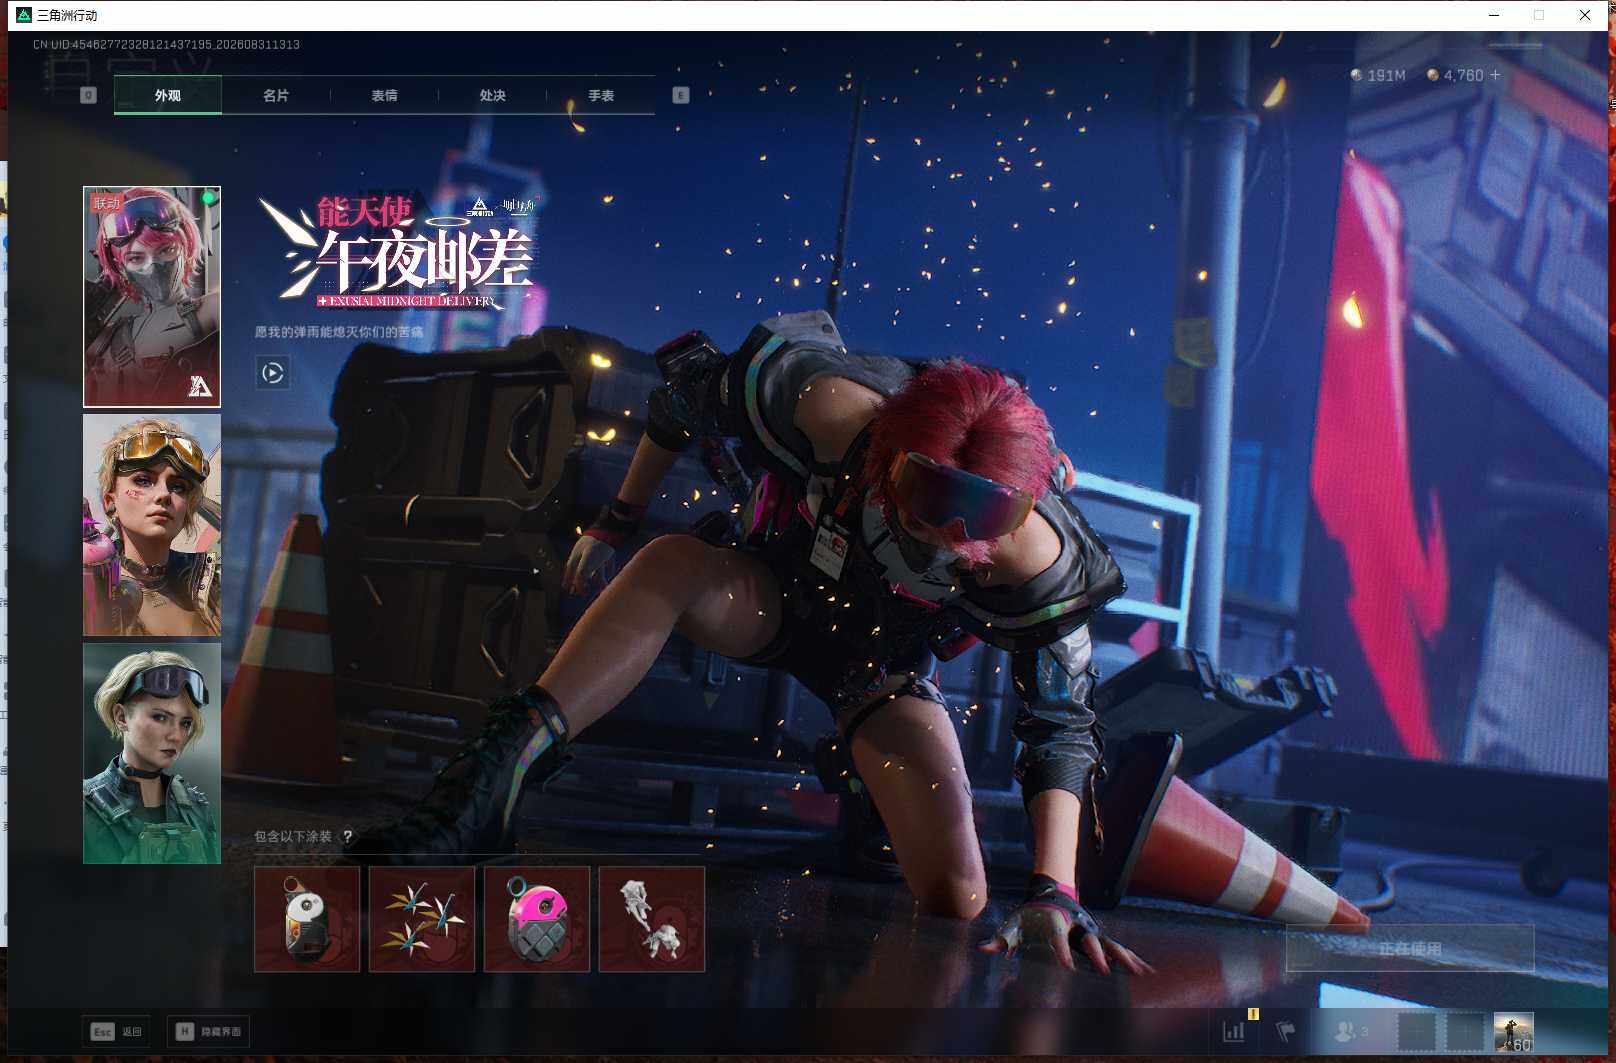Click the H 隐藏界面 button

click(208, 1031)
